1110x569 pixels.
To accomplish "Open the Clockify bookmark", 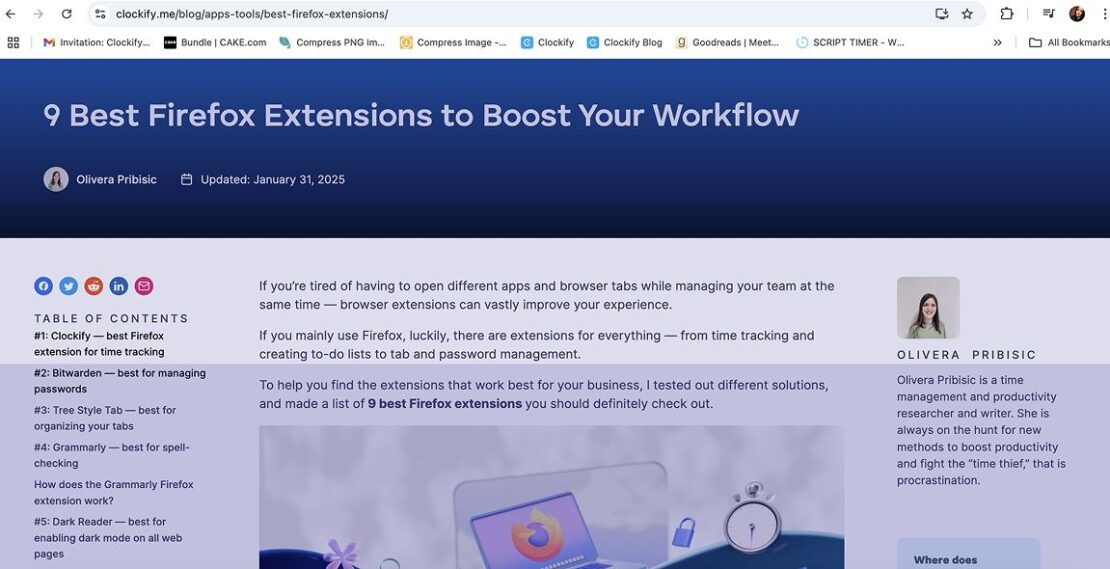I will tap(547, 42).
